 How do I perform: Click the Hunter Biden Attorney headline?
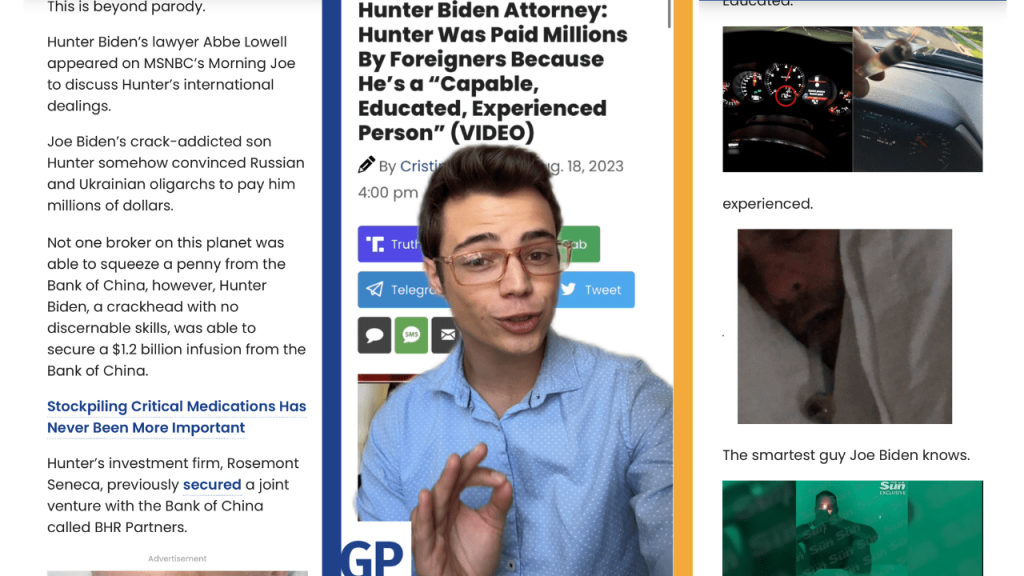[x=492, y=71]
